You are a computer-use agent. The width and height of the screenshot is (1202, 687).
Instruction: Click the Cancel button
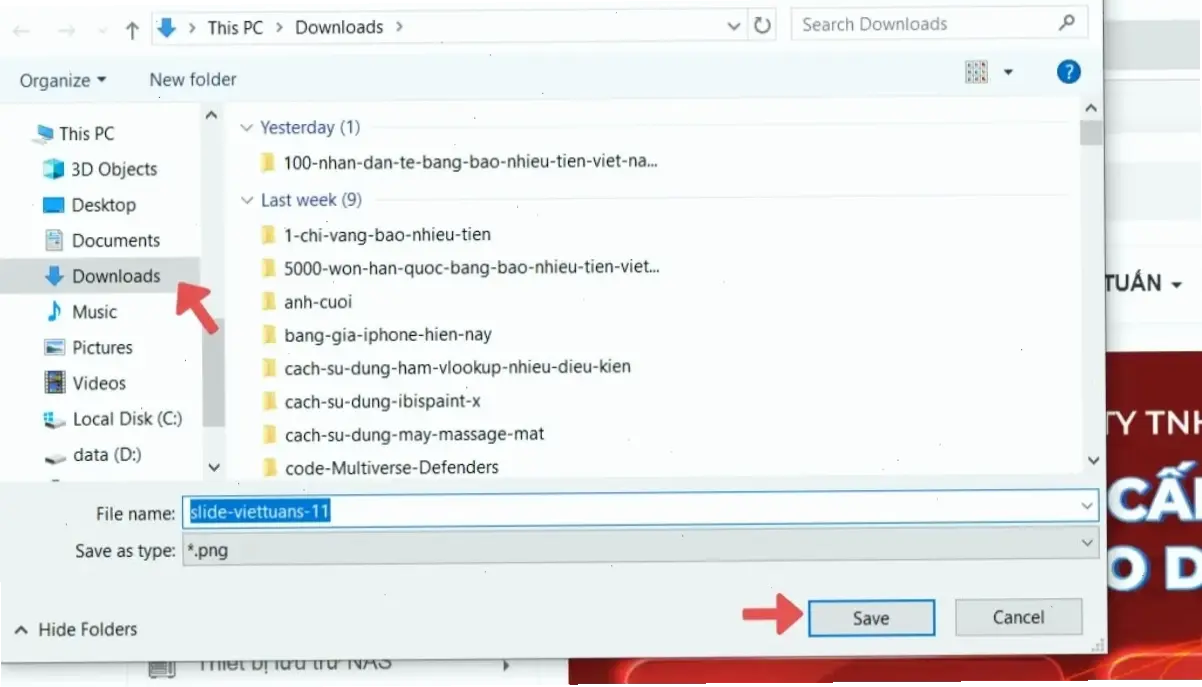(1018, 617)
